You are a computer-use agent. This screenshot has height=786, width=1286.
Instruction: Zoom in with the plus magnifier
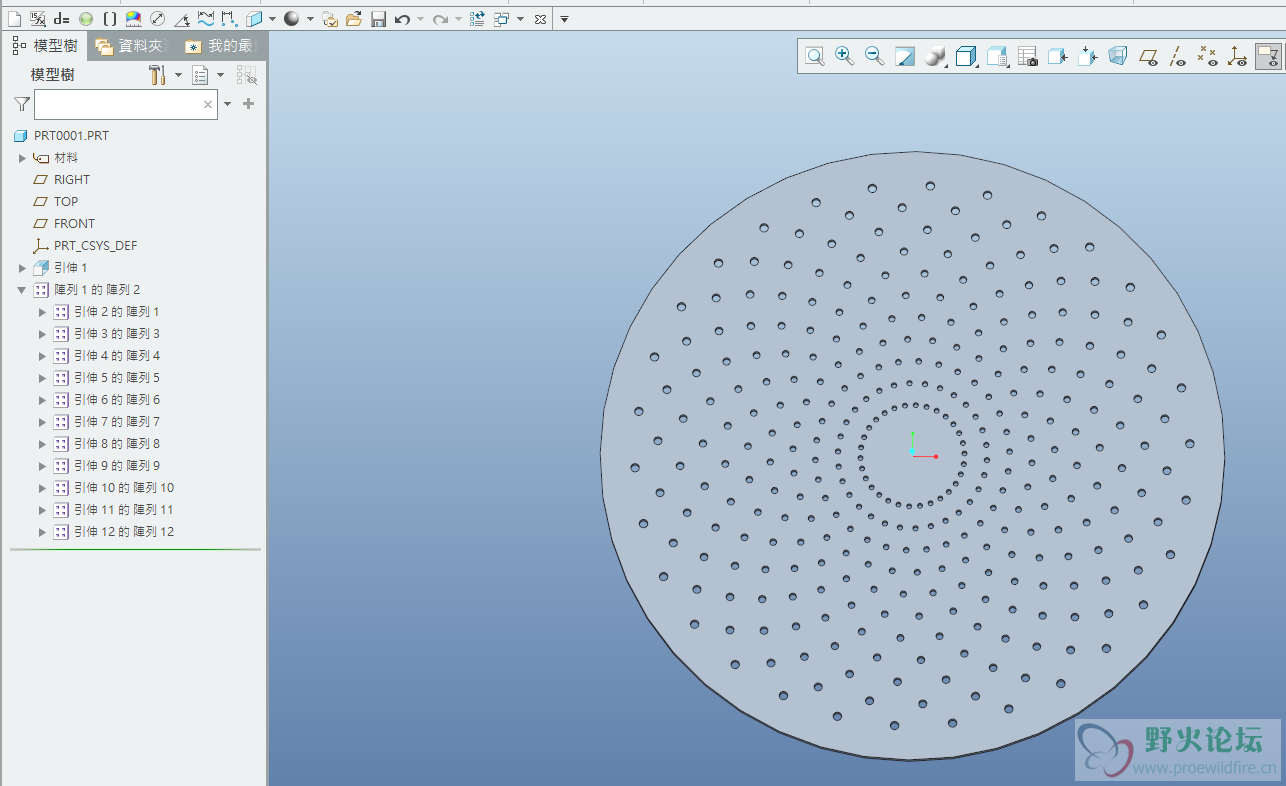click(x=844, y=57)
